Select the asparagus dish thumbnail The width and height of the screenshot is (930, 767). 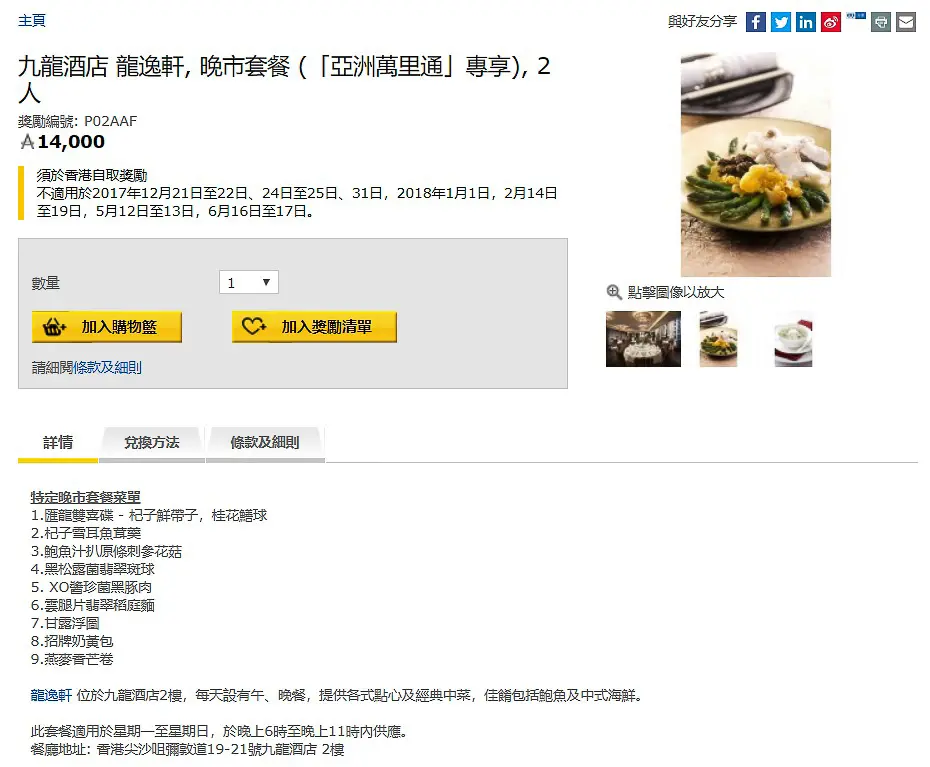718,339
